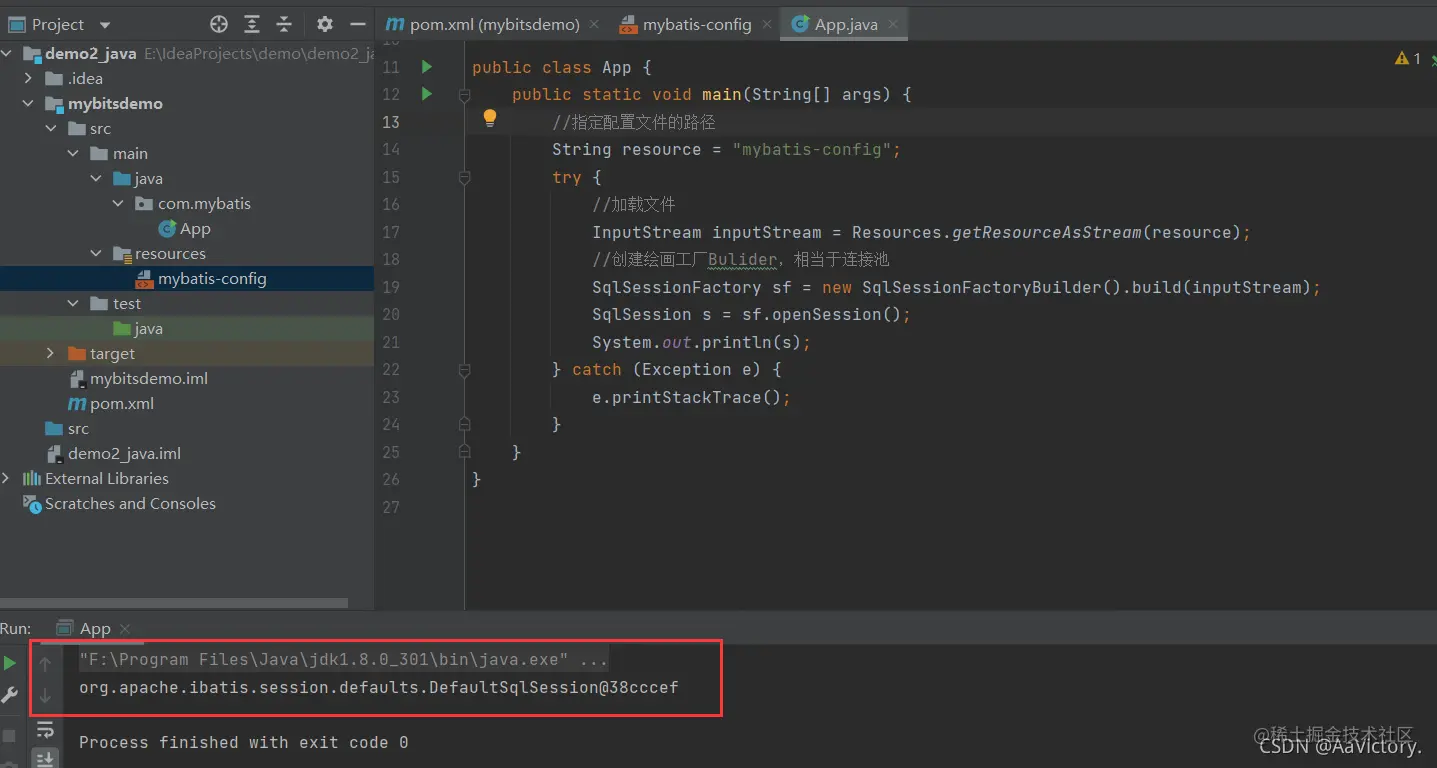The image size is (1437, 768).
Task: Click the fold marker at catch line 22
Action: coord(464,370)
